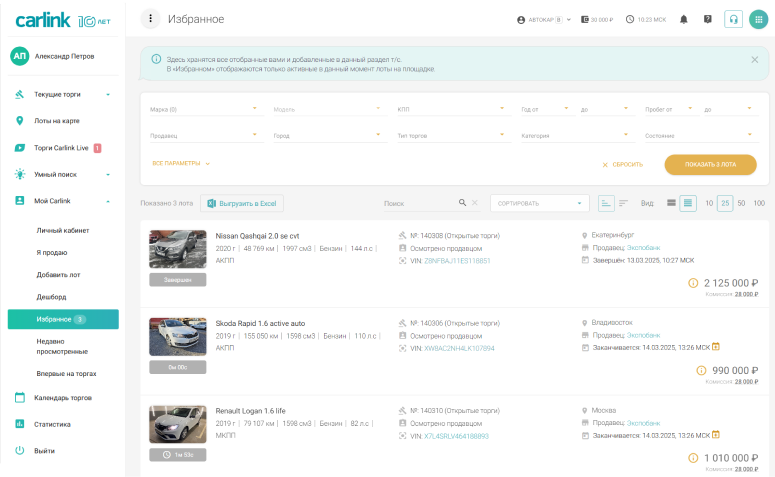Click the wallet balance 30 000 ₽
Viewport: 775px width, 477px height.
[x=596, y=19]
